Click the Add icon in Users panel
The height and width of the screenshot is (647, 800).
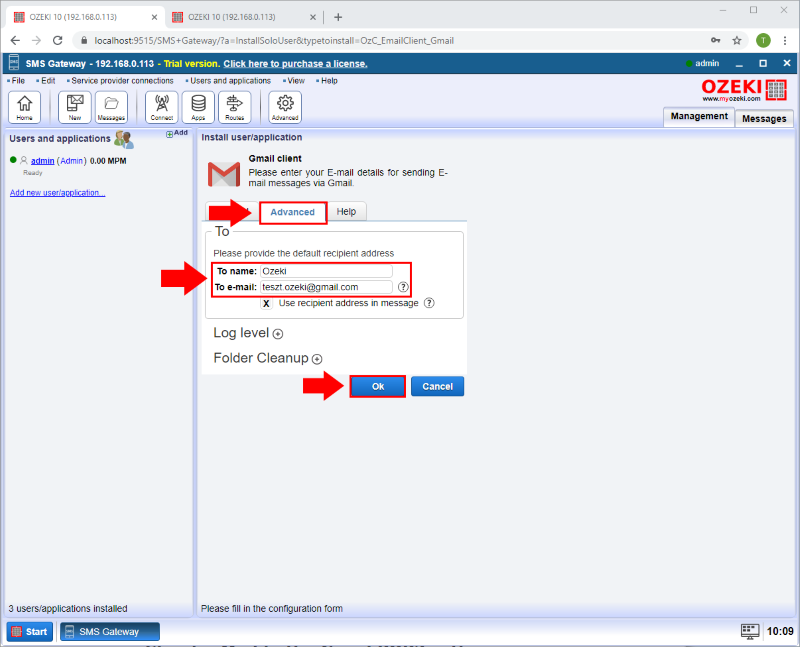[177, 133]
